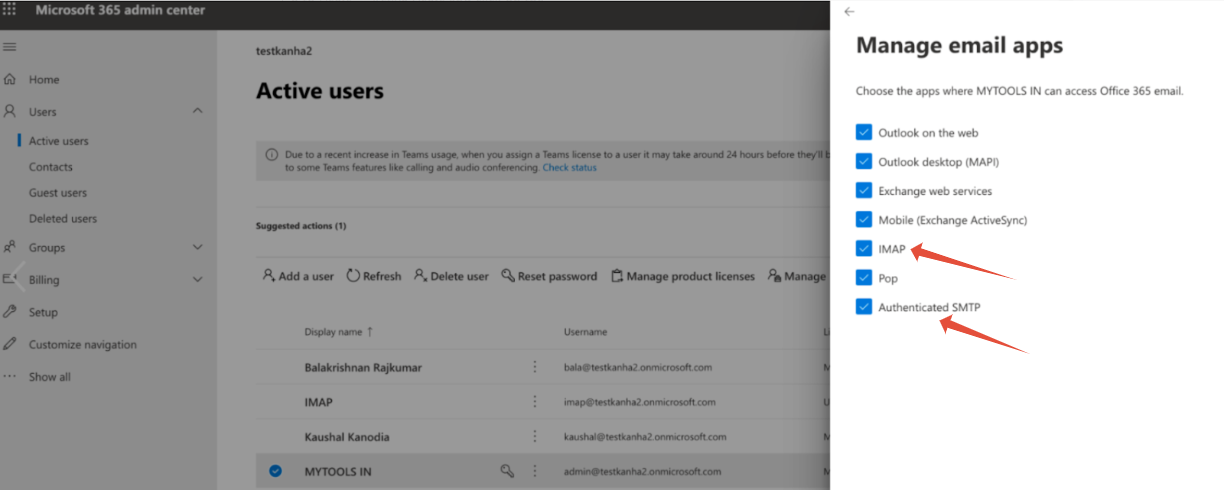Toggle the Authenticated SMTP checkbox

[864, 307]
